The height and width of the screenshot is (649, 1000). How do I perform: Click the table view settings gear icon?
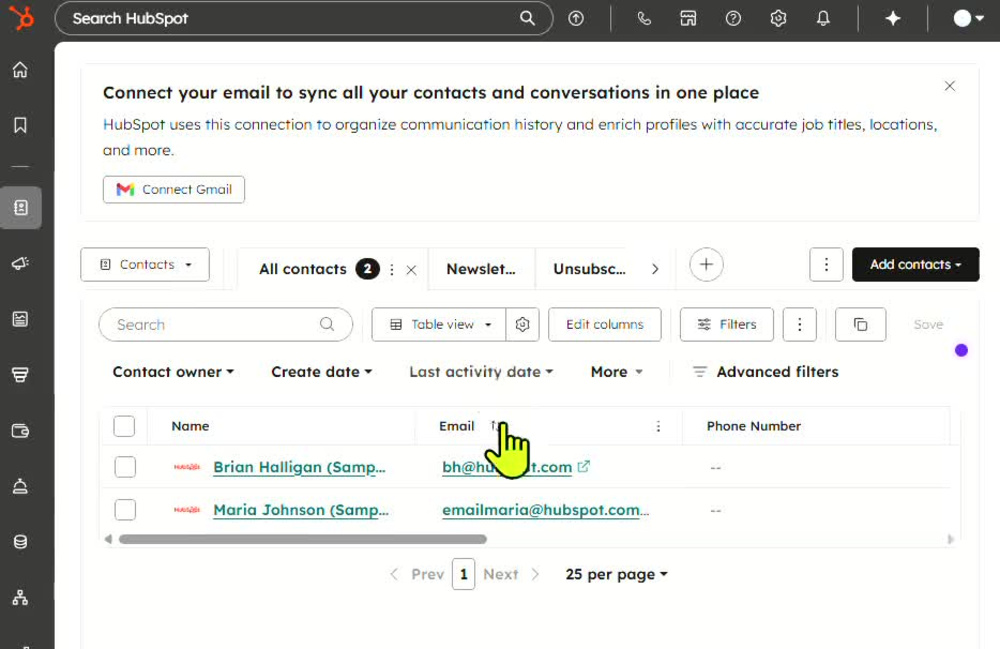tap(522, 324)
